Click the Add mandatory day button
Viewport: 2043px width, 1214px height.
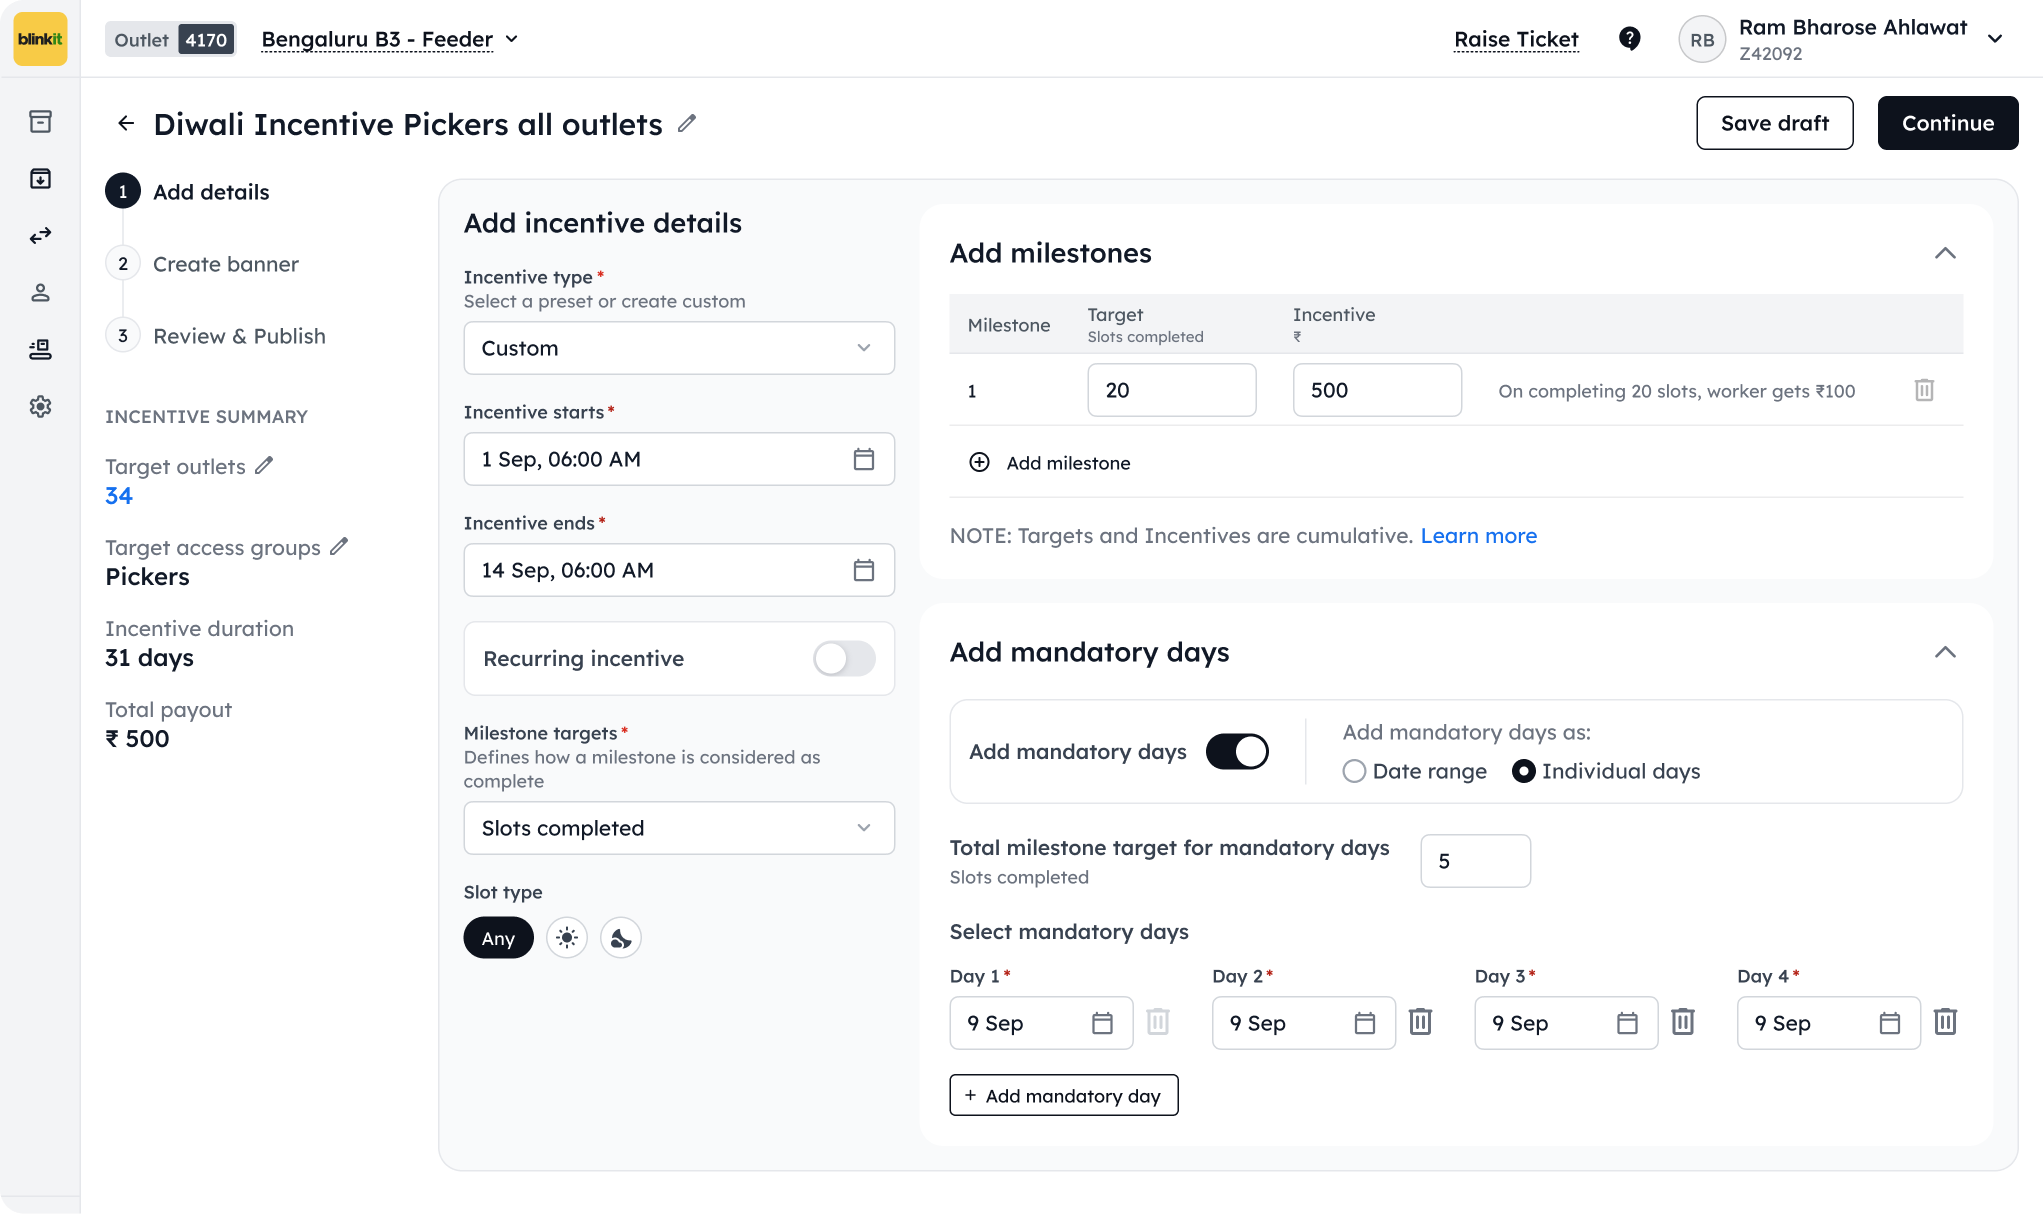point(1064,1096)
